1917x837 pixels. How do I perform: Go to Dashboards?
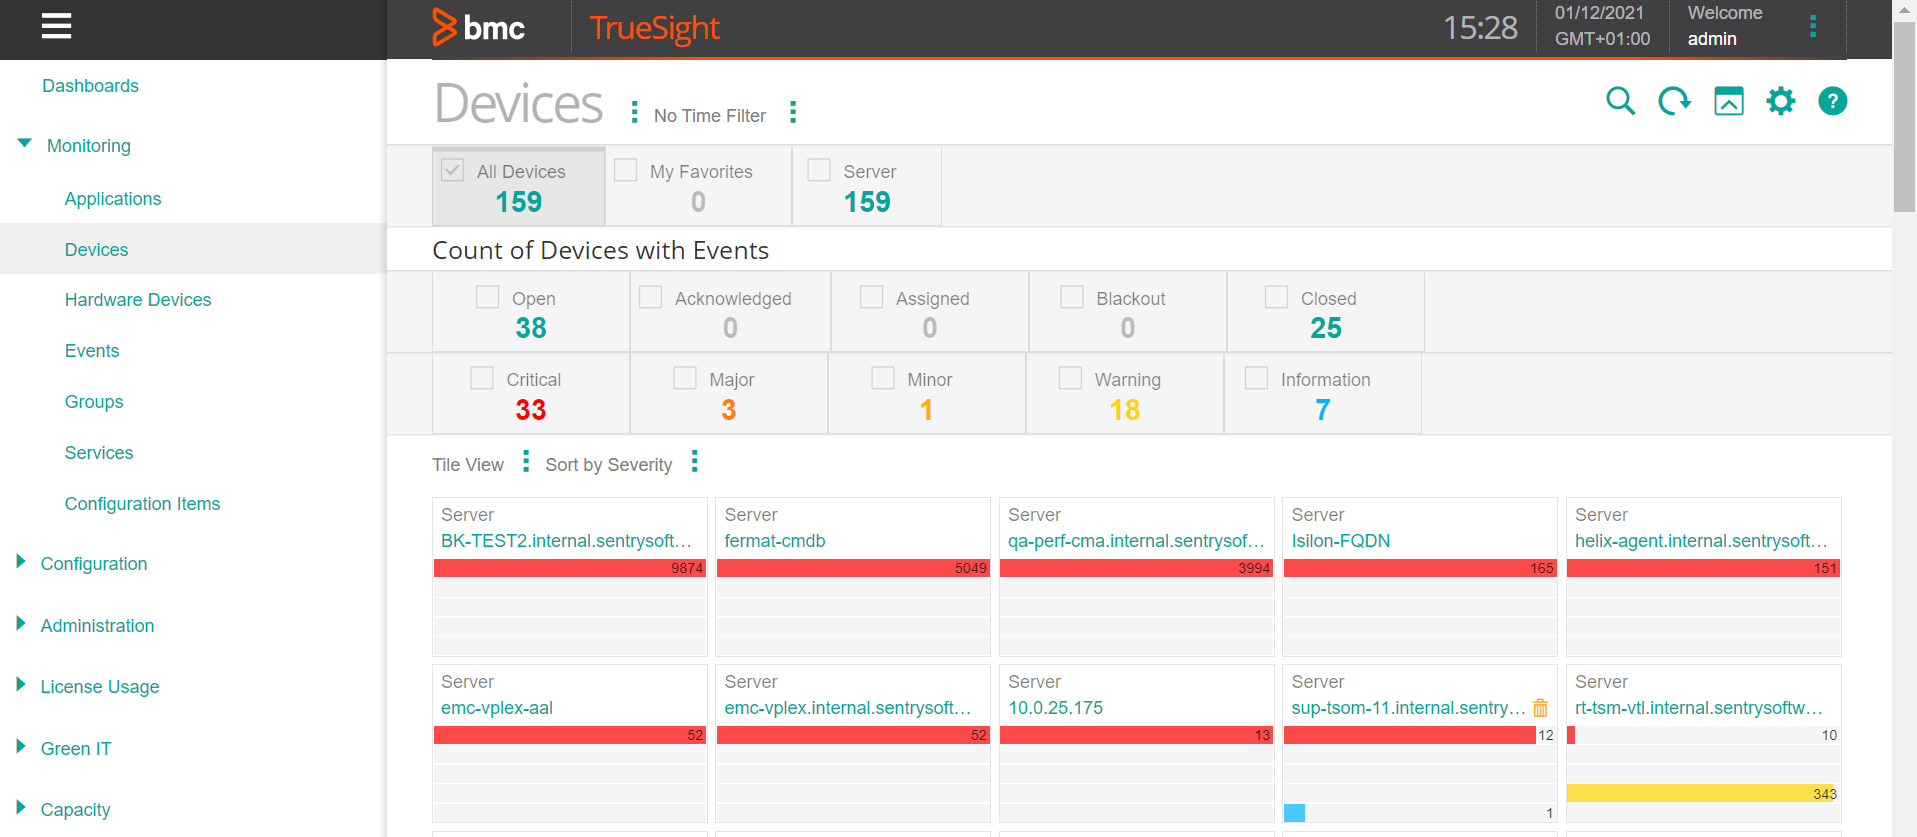point(90,86)
